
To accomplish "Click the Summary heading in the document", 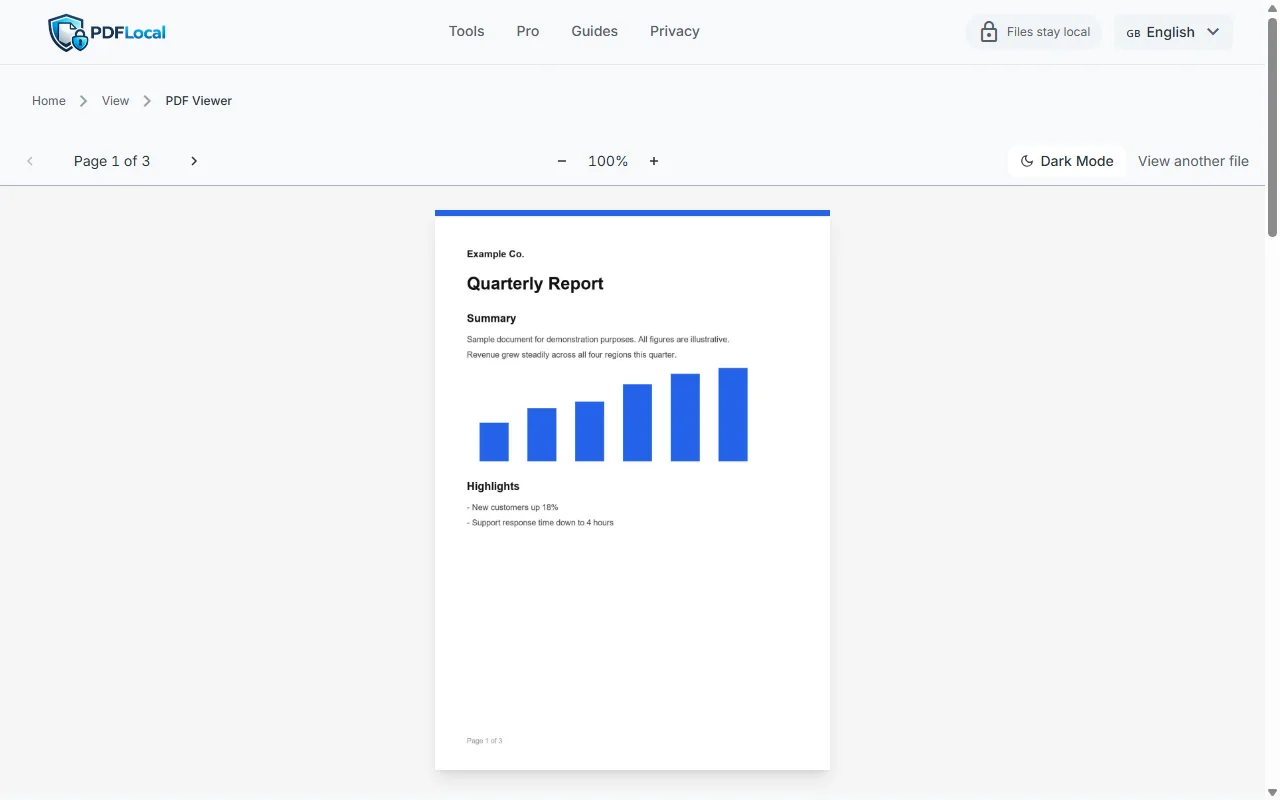I will [x=491, y=318].
